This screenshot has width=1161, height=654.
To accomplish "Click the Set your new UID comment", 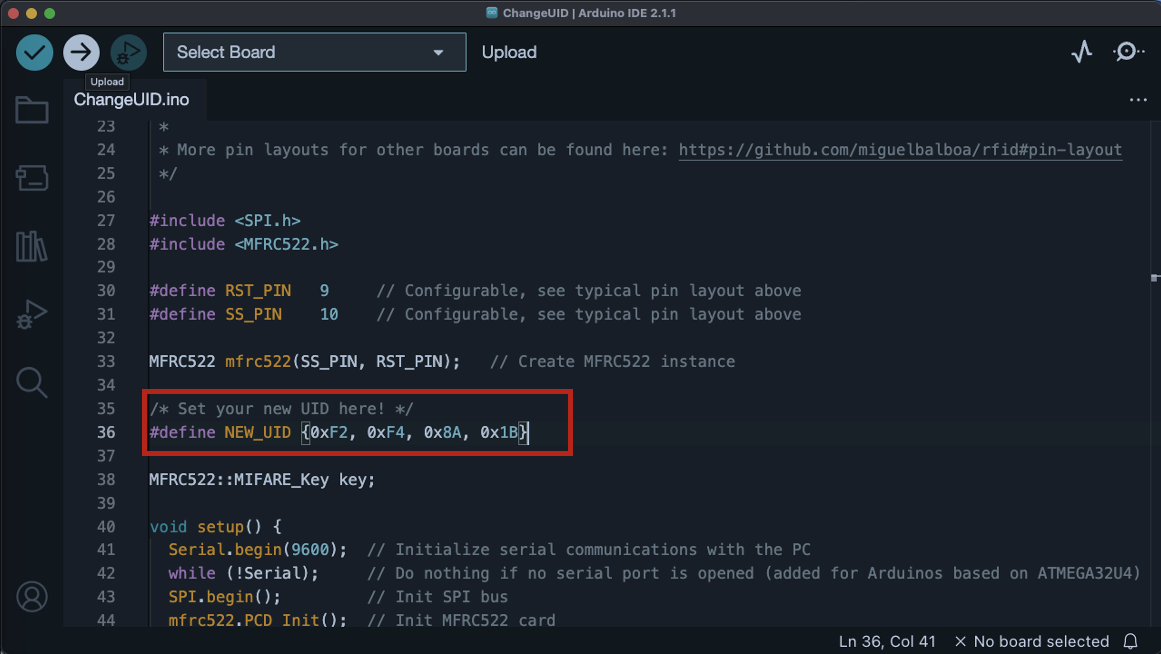I will [x=281, y=409].
